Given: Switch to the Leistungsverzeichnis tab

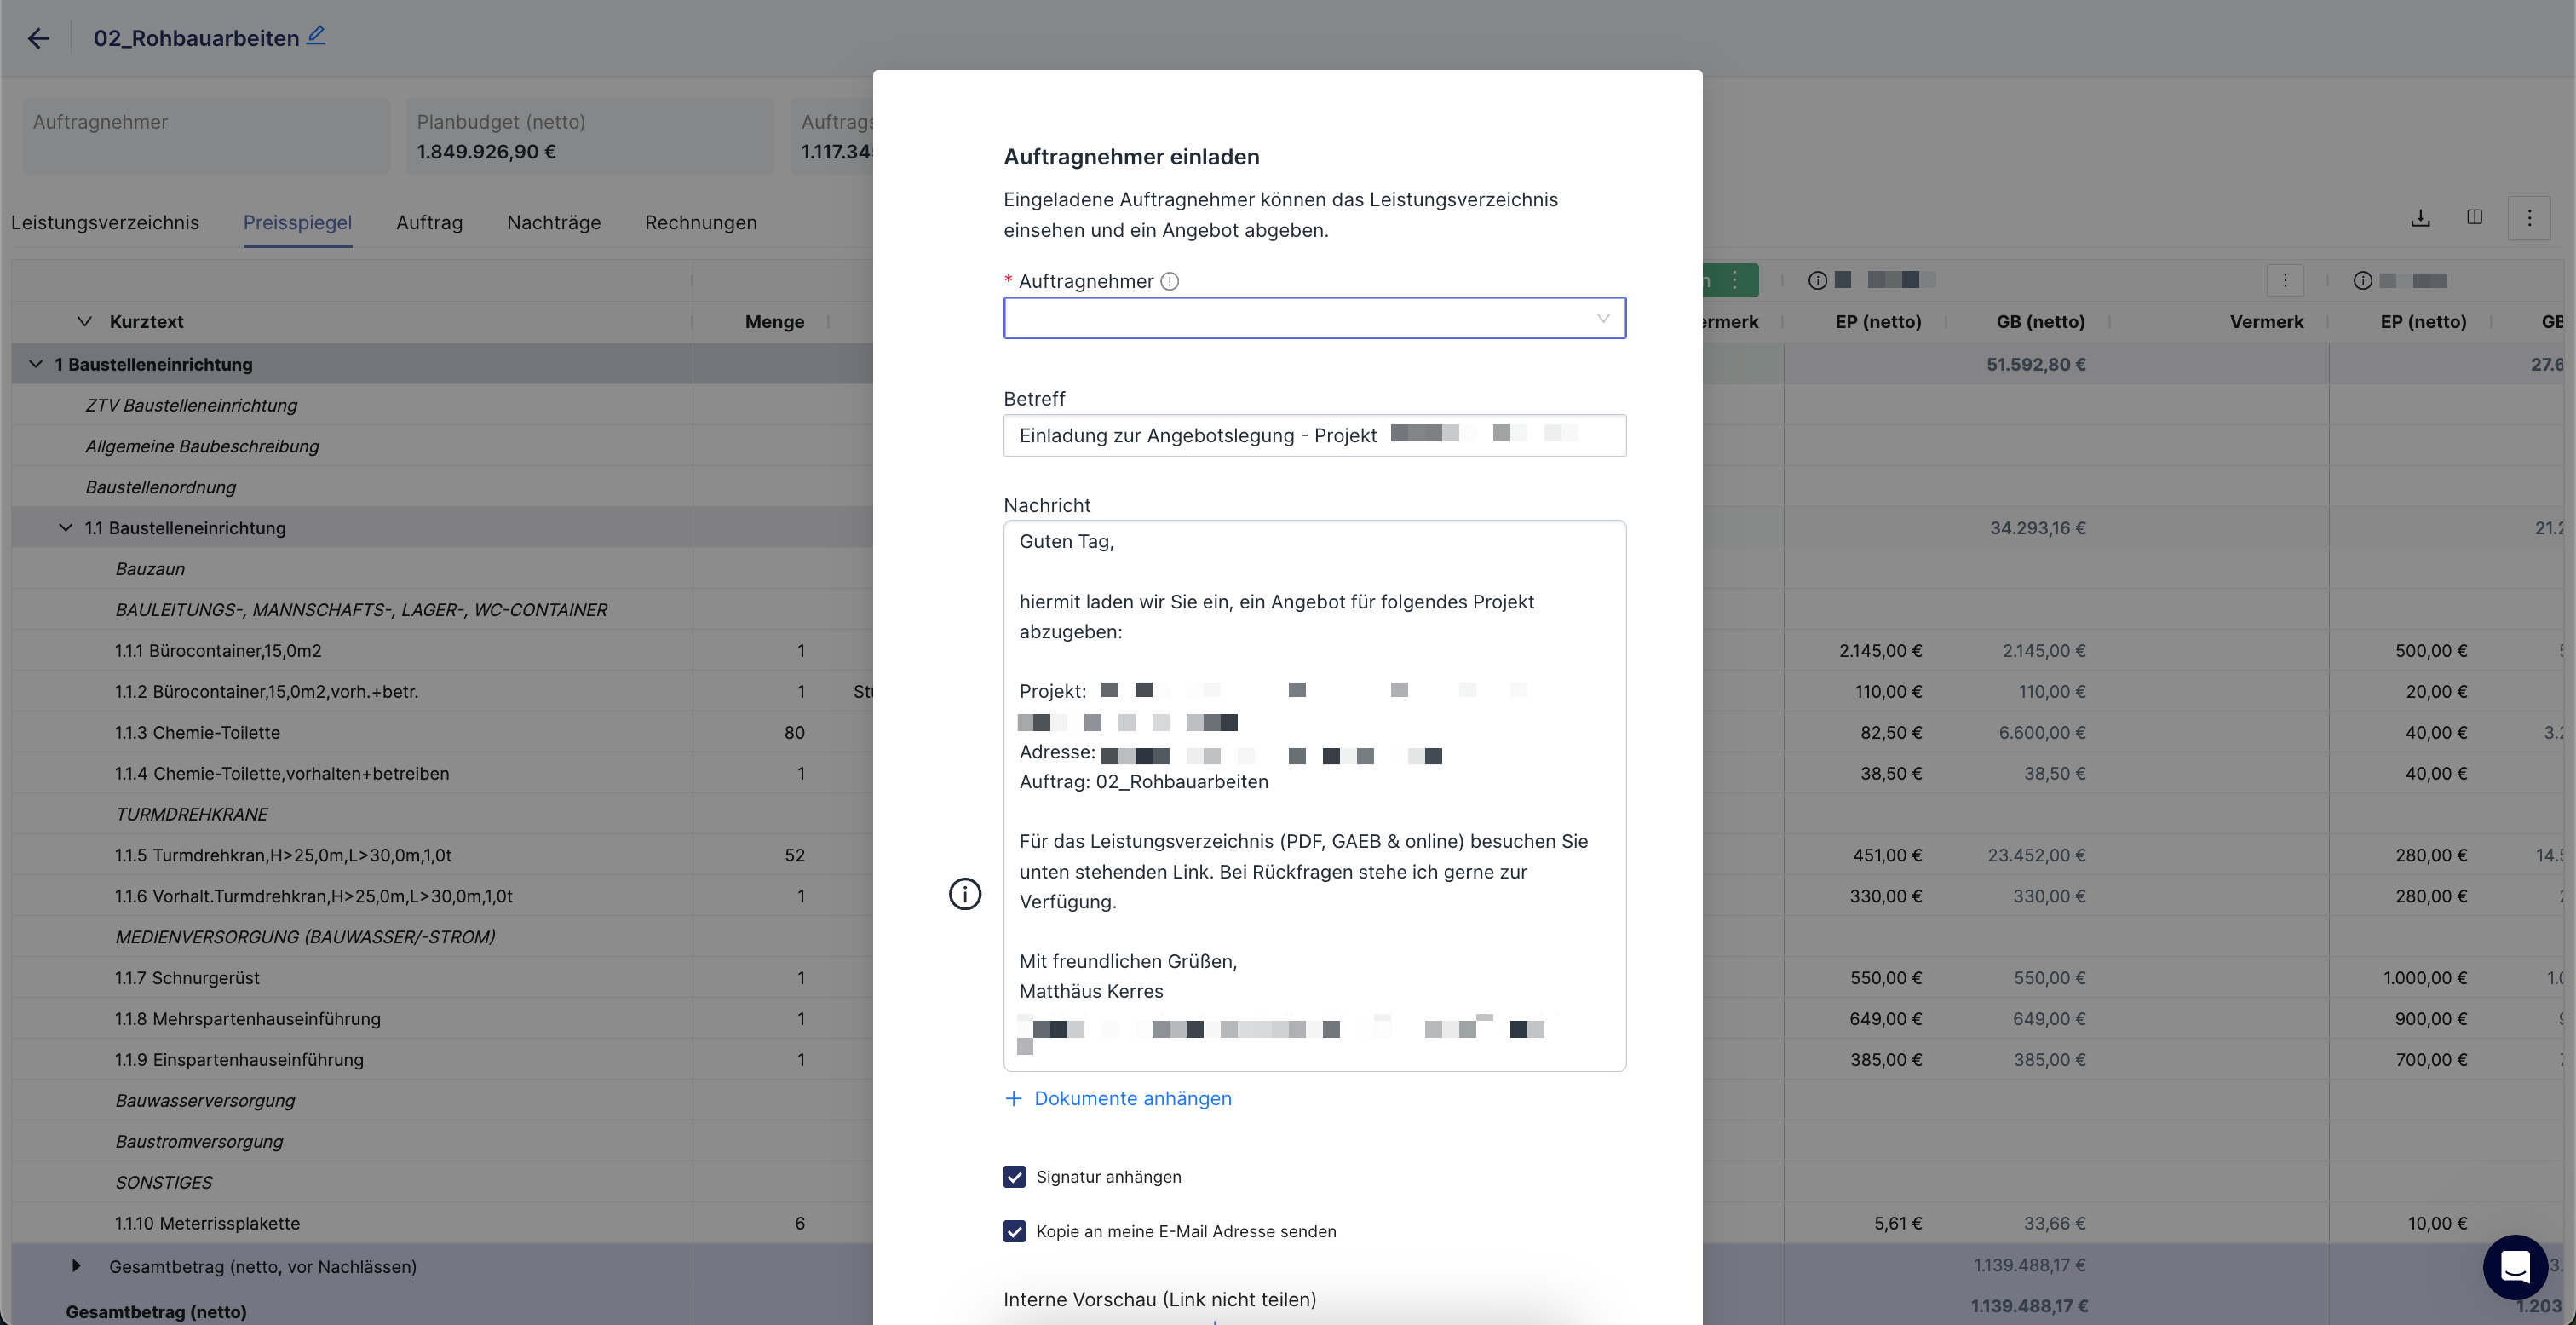Looking at the screenshot, I should [x=105, y=222].
